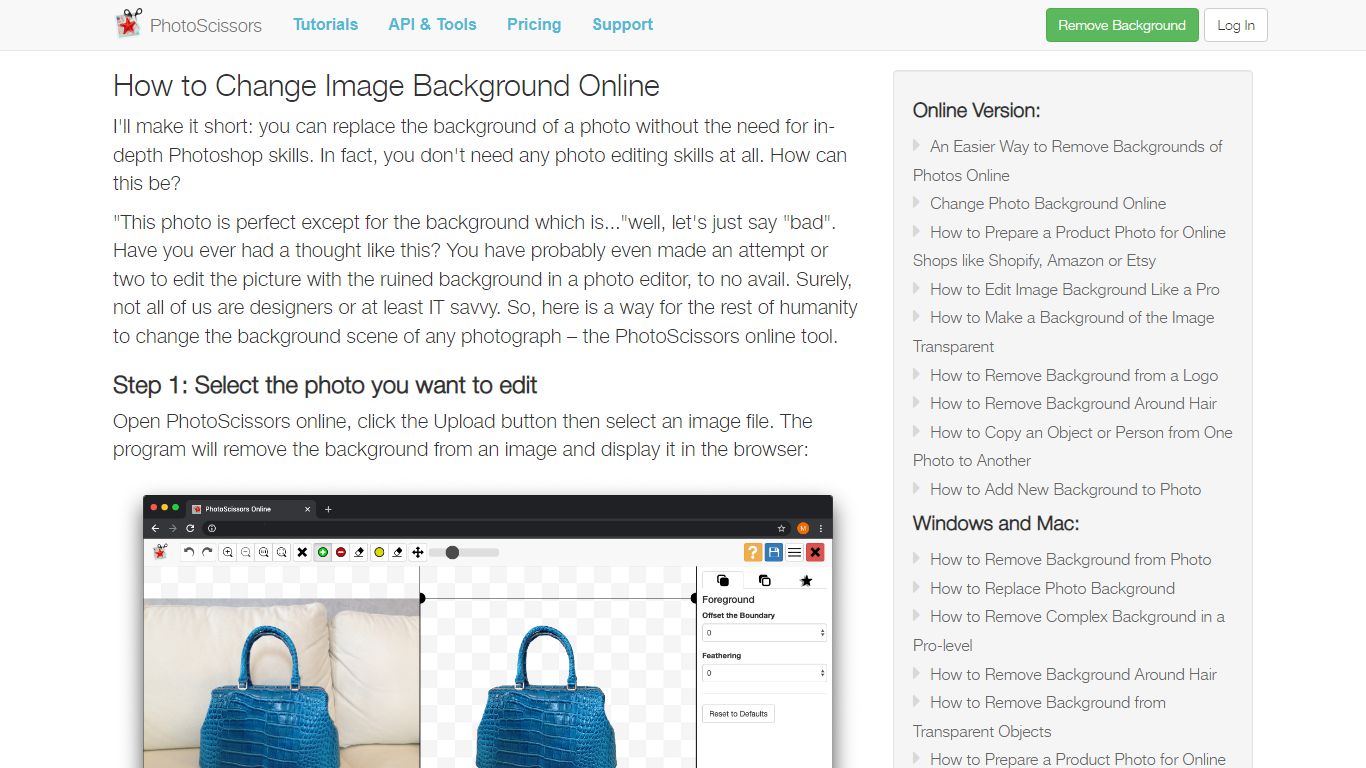This screenshot has height=768, width=1366.
Task: Click the black X clear-marks icon in the tutorial toolbar
Action: point(302,552)
